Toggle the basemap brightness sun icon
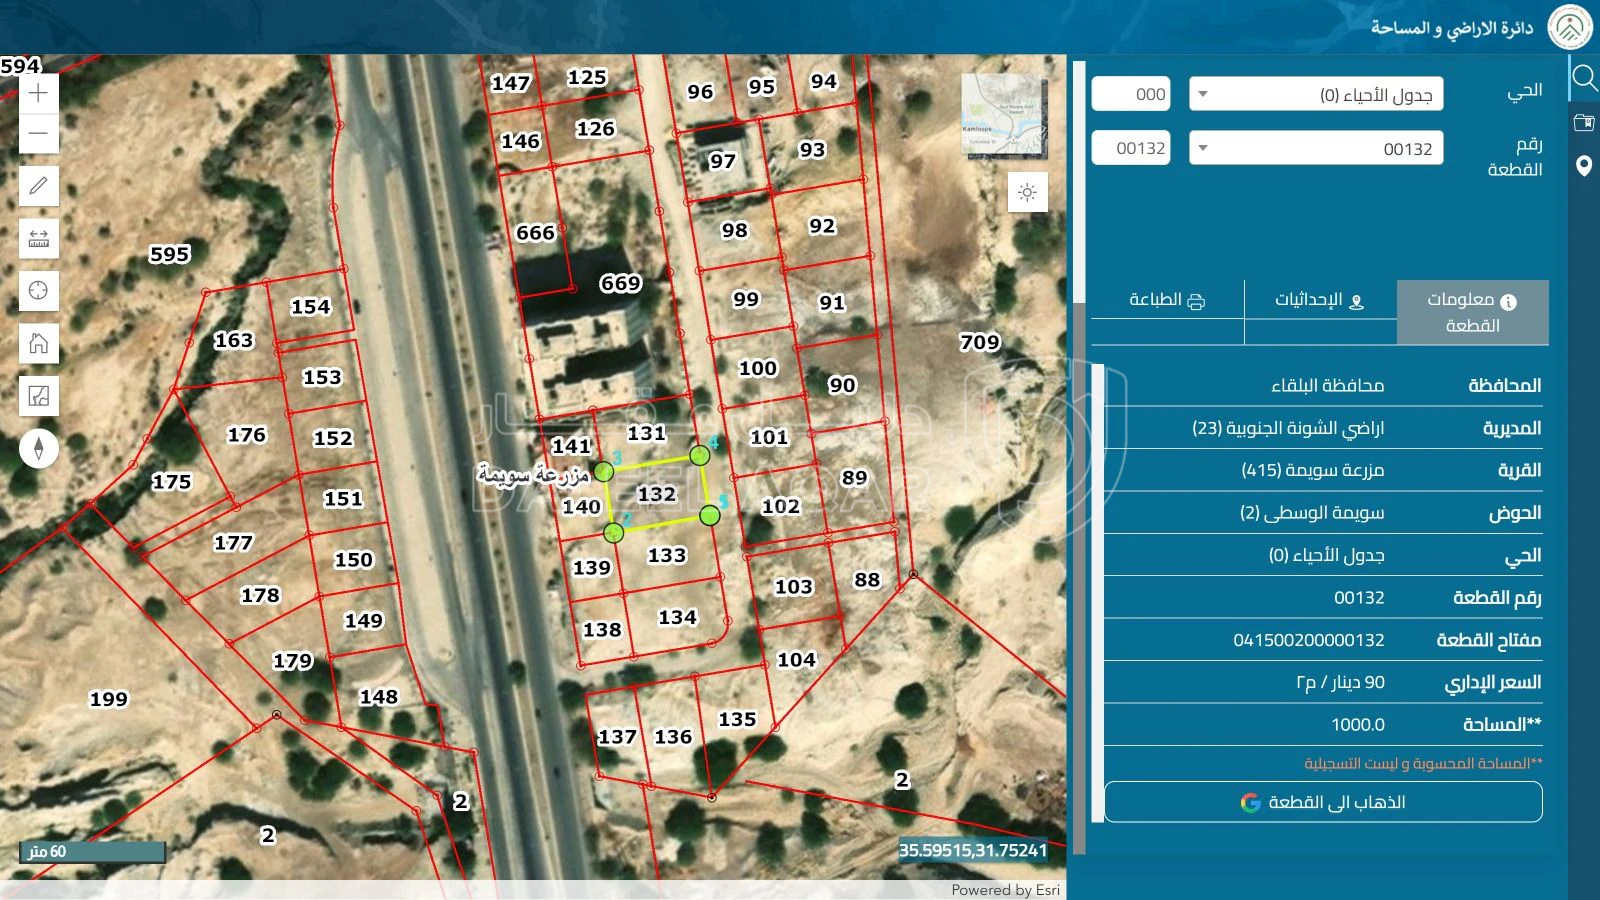This screenshot has width=1600, height=900. pos(1027,192)
